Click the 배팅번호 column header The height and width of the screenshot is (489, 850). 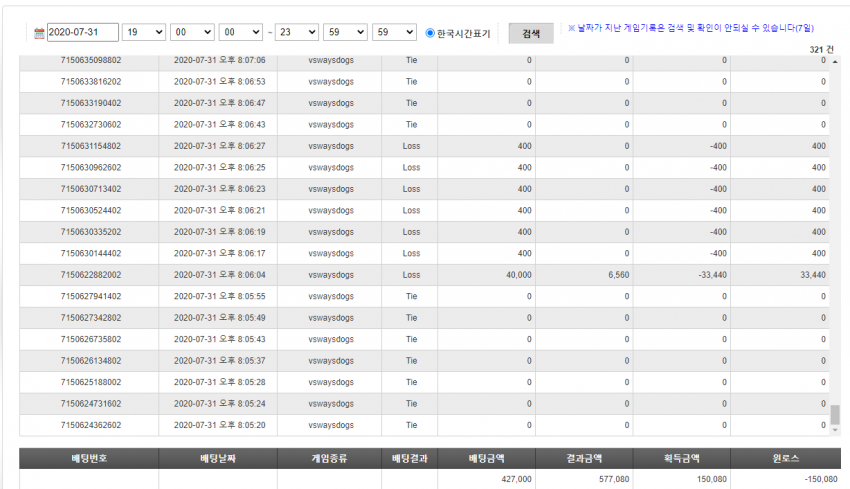coord(89,459)
